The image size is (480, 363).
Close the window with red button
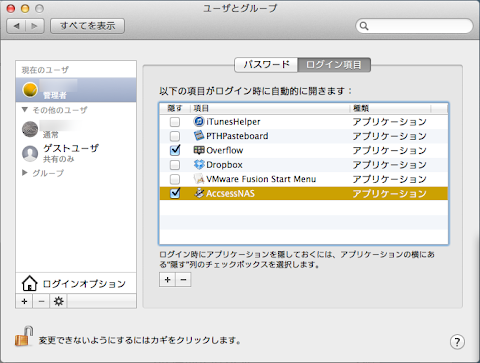pos(11,8)
